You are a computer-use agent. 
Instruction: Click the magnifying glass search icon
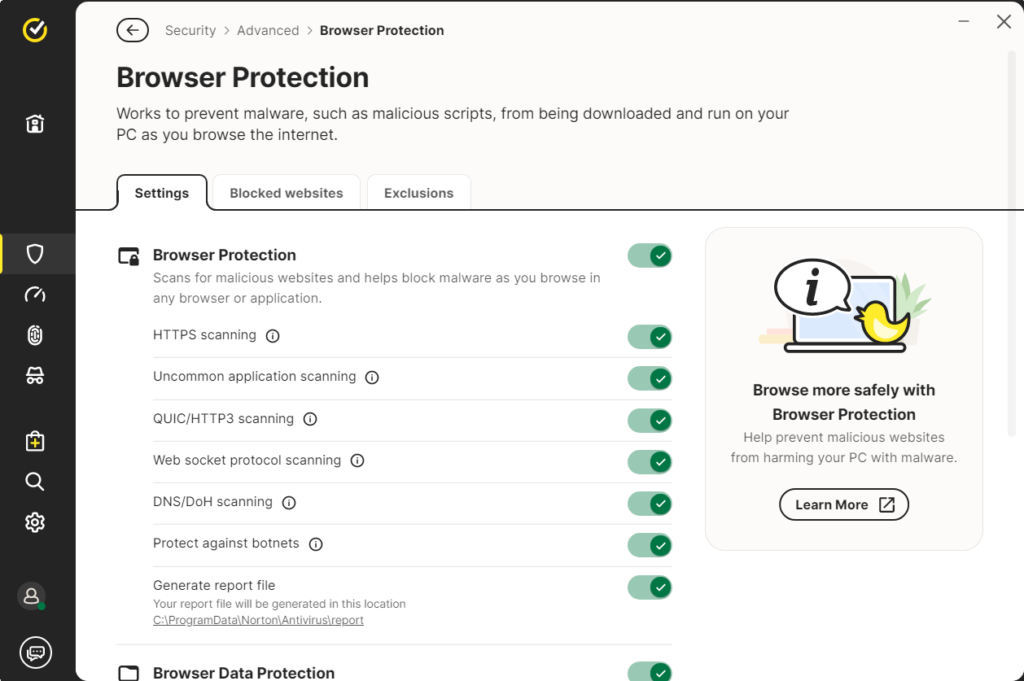tap(35, 482)
